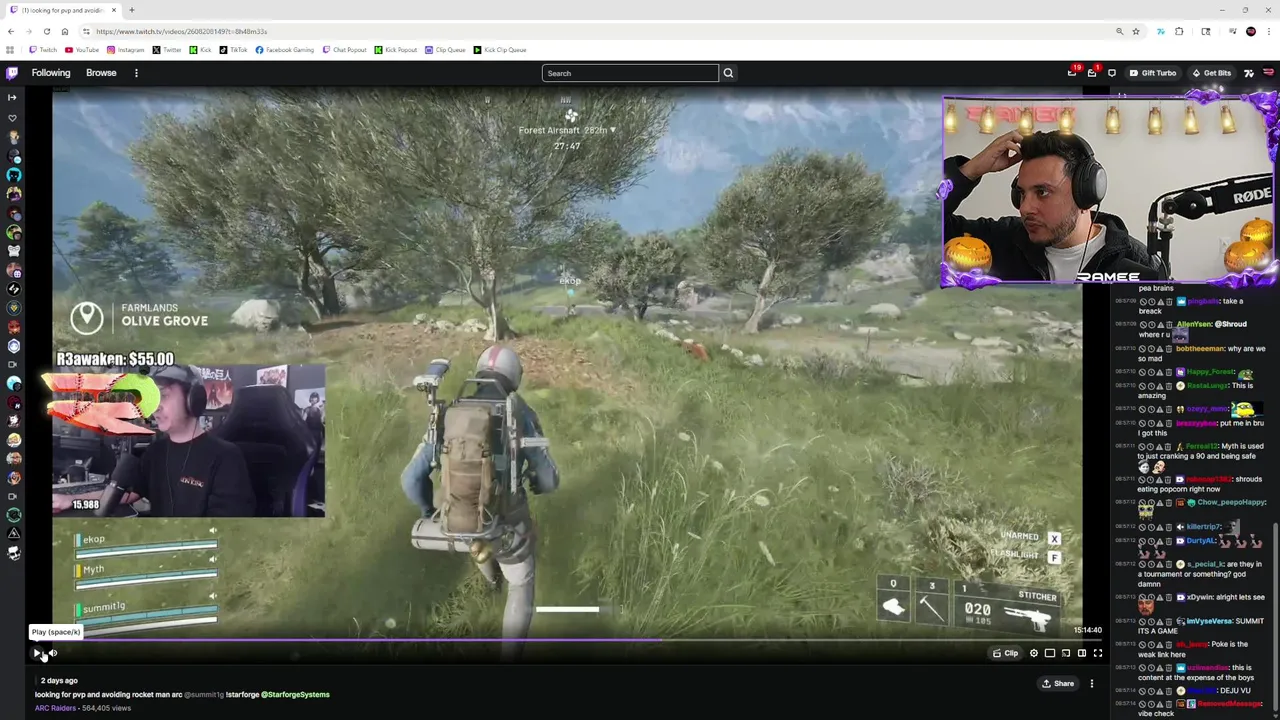
Task: Click the site information icon in address bar
Action: pyautogui.click(x=86, y=32)
